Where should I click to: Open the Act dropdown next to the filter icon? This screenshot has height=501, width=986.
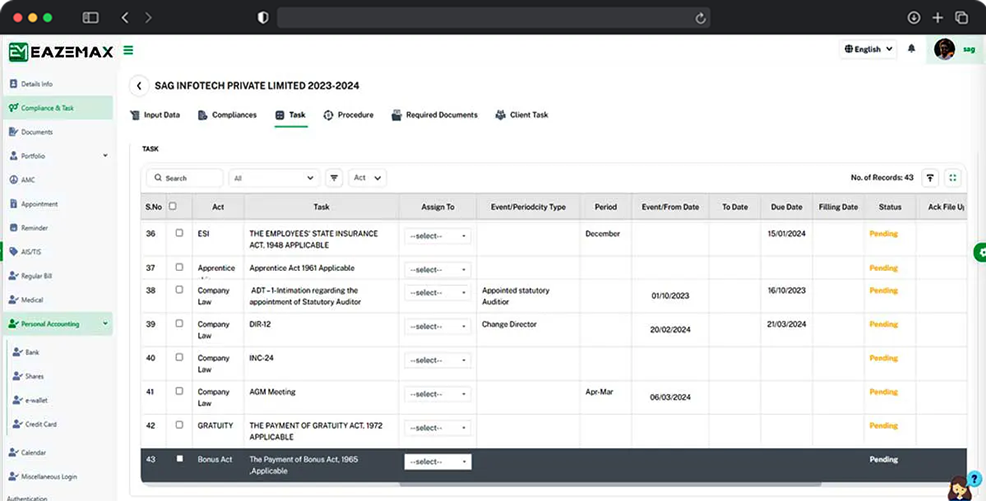367,178
